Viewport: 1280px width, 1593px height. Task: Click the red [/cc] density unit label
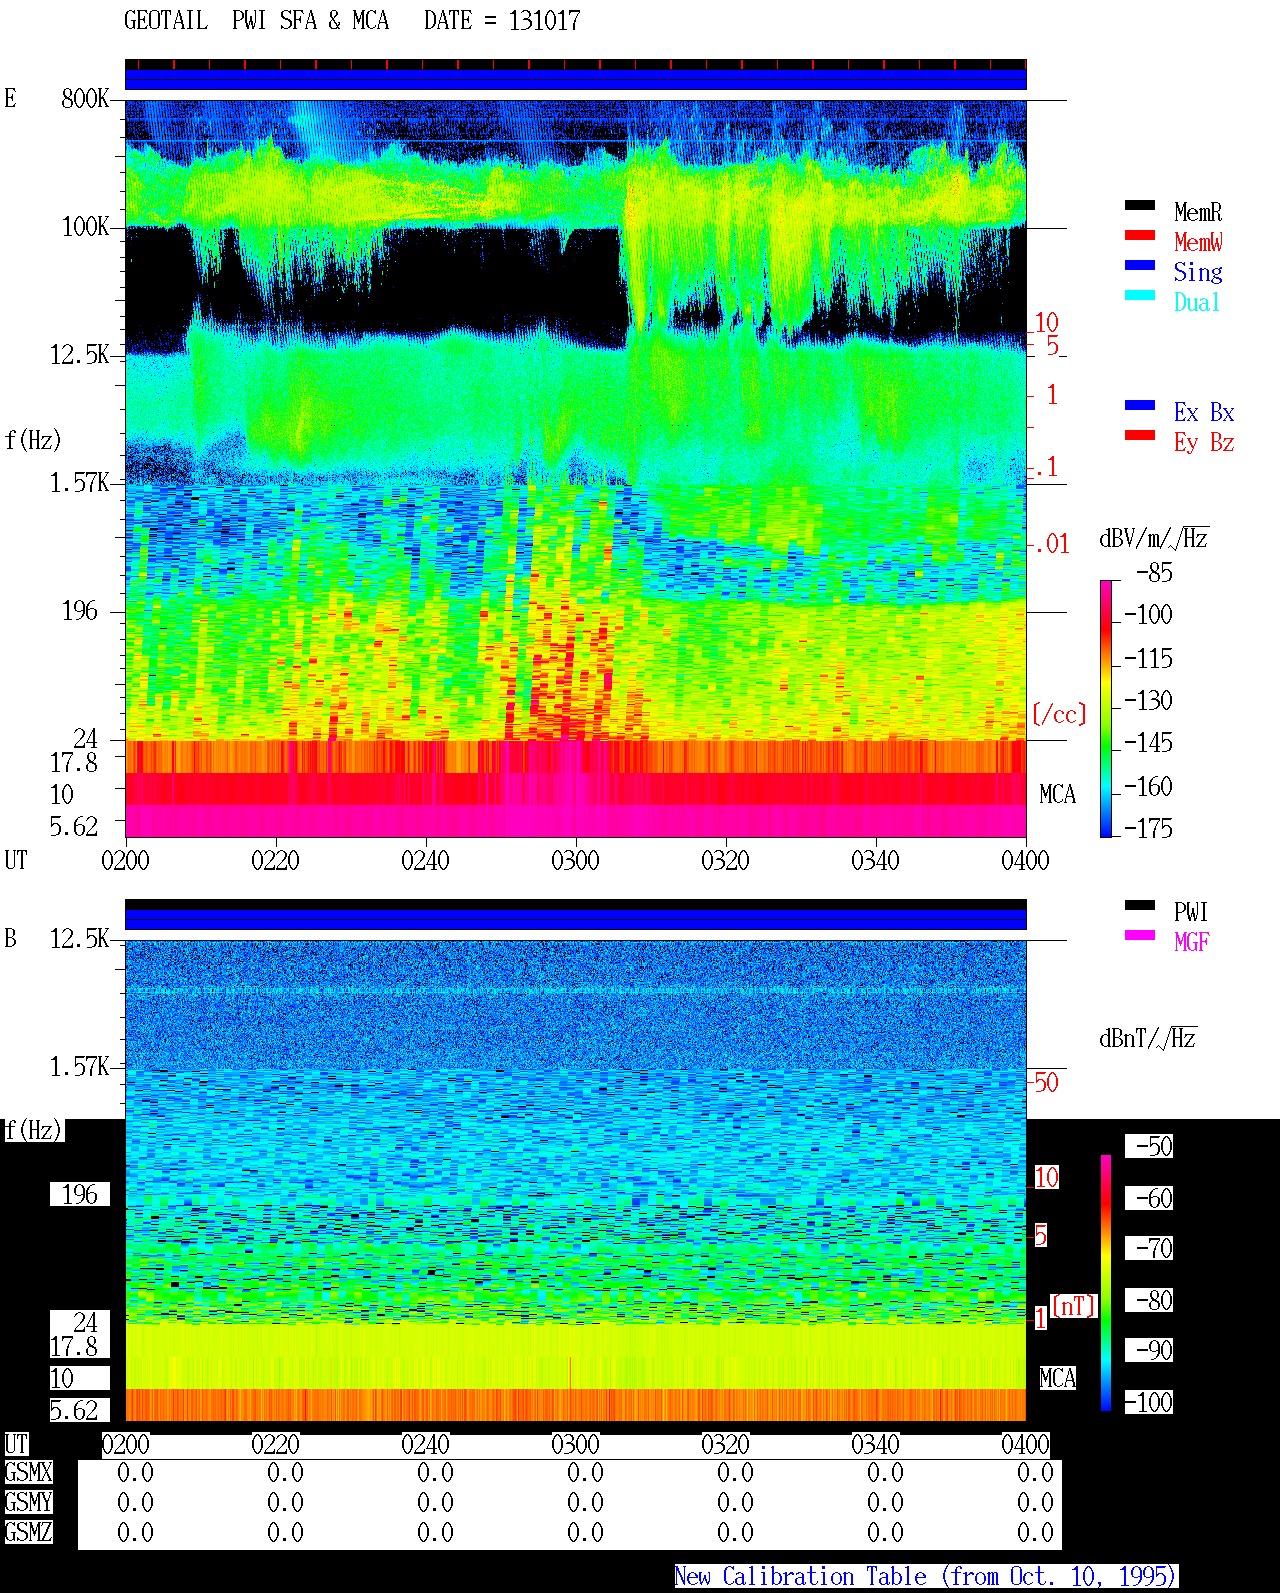point(1059,714)
